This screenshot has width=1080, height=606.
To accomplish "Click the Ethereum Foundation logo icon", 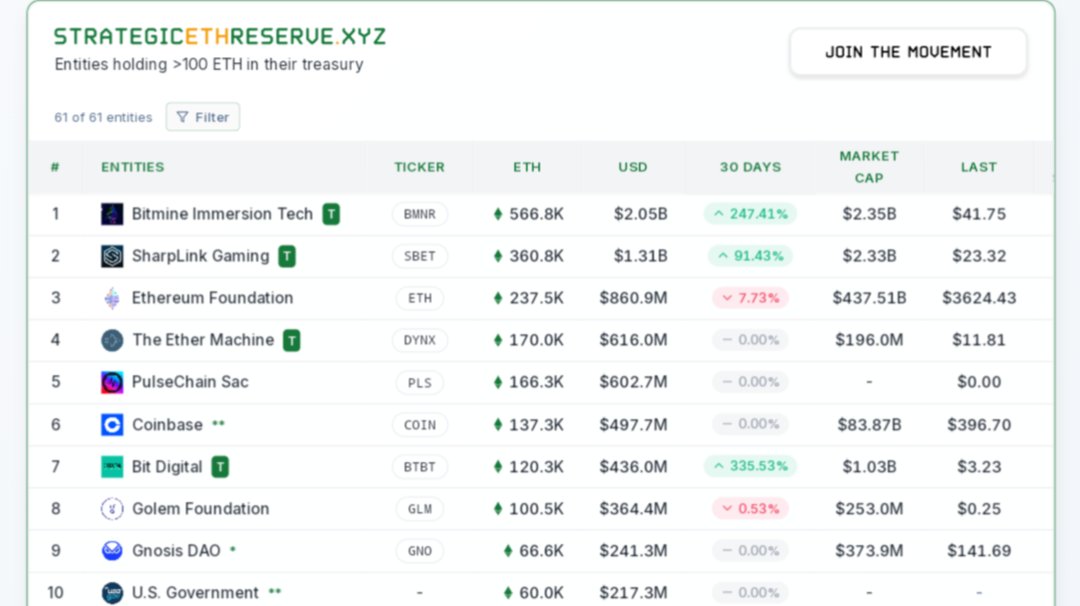I will [x=112, y=298].
